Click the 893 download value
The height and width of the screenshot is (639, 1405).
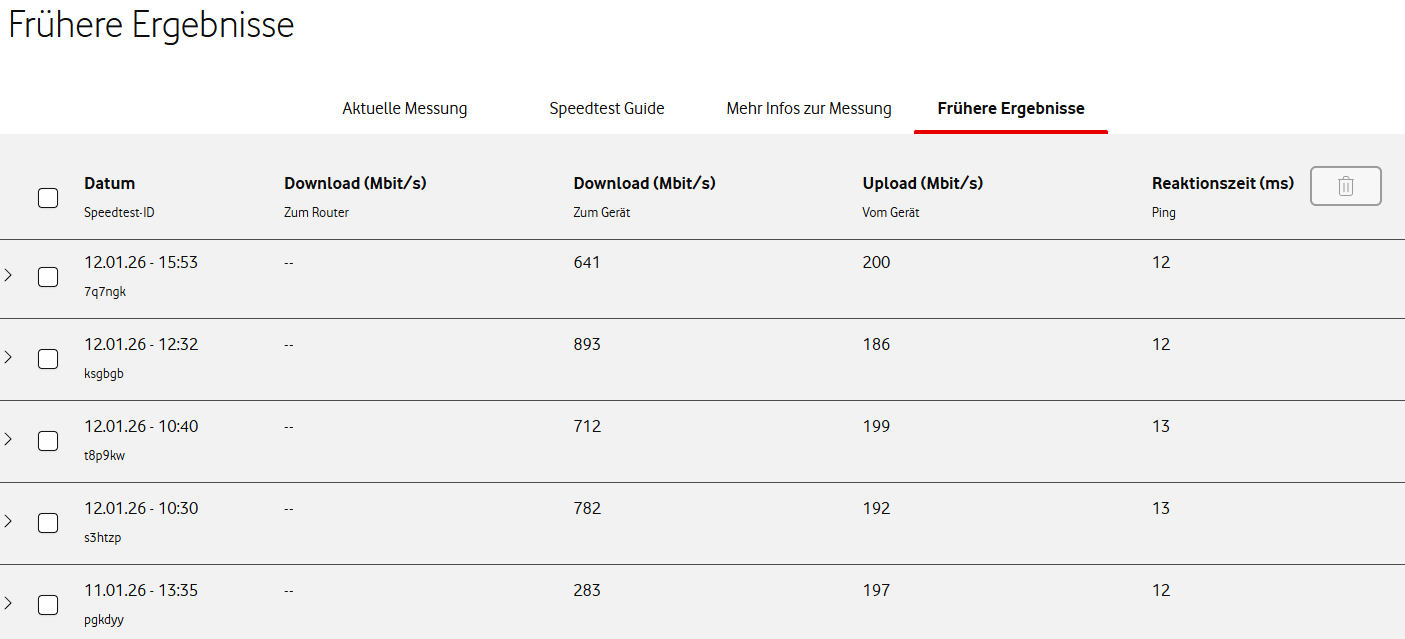pos(587,344)
